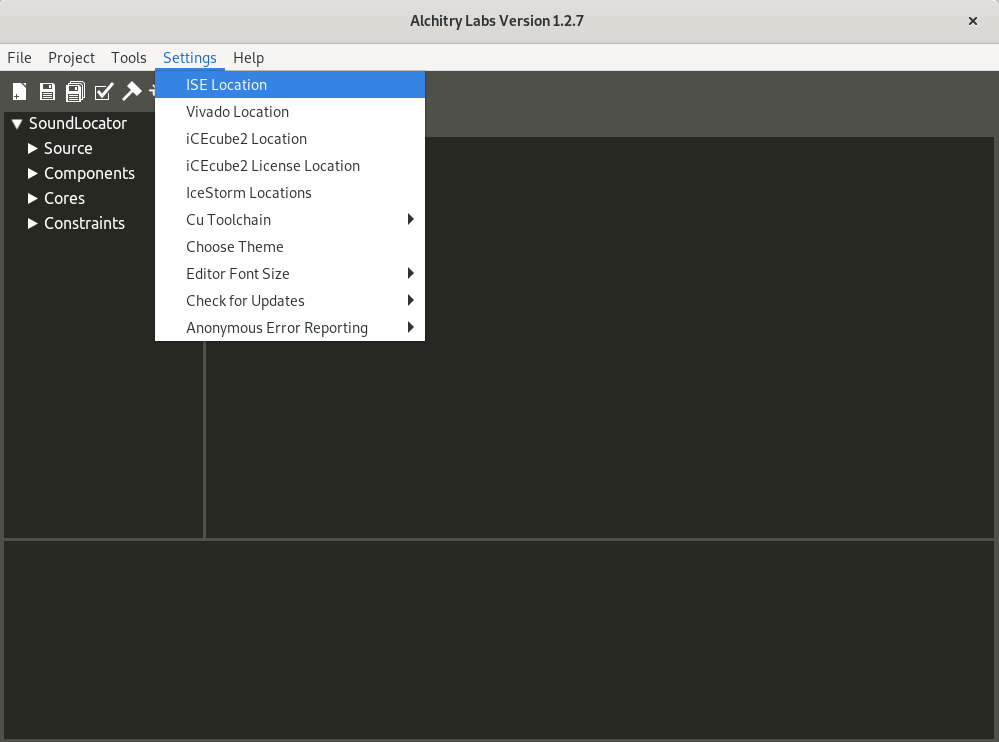Viewport: 999px width, 742px height.
Task: Click the Save All Files icon
Action: point(75,92)
